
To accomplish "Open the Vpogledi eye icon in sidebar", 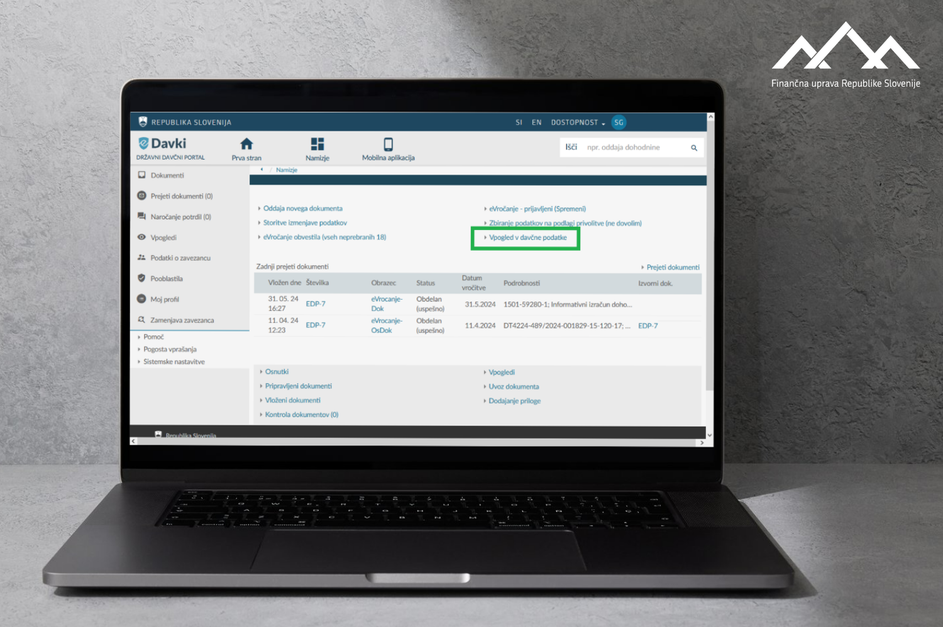I will pos(142,237).
